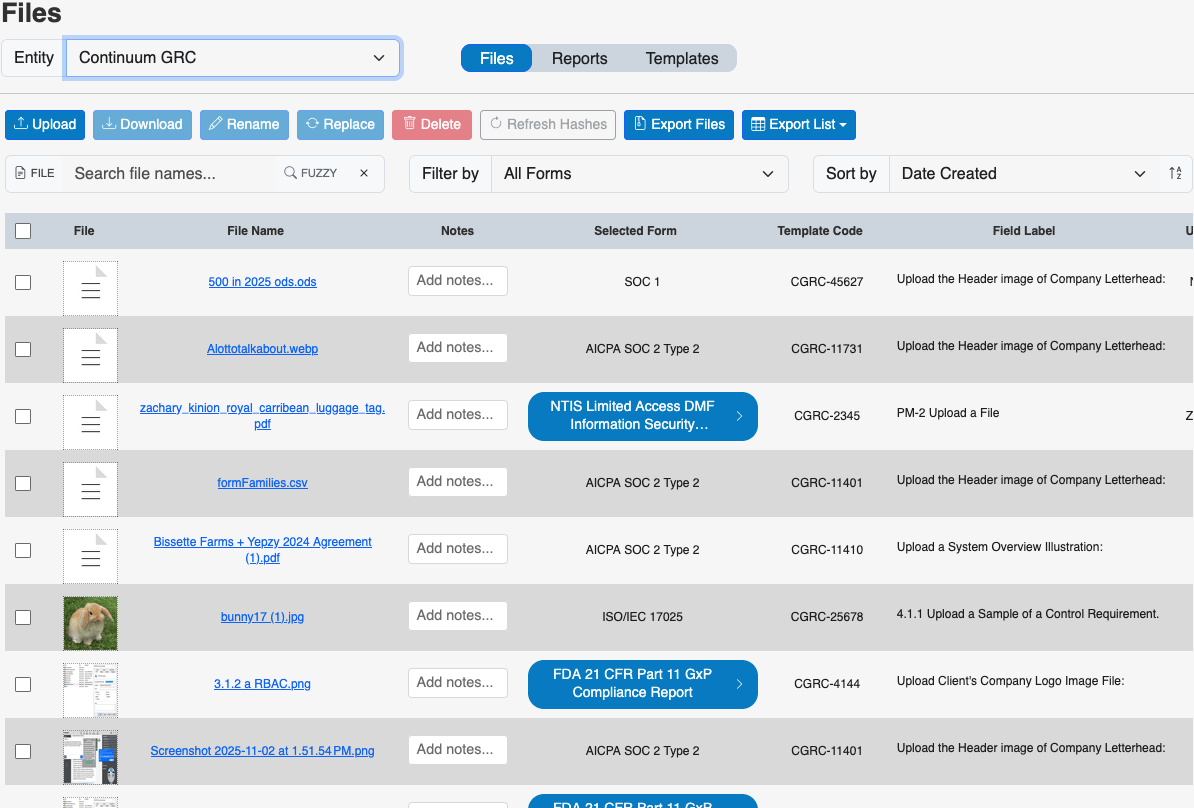Hit the red Delete trash button
Image resolution: width=1194 pixels, height=808 pixels.
[431, 124]
